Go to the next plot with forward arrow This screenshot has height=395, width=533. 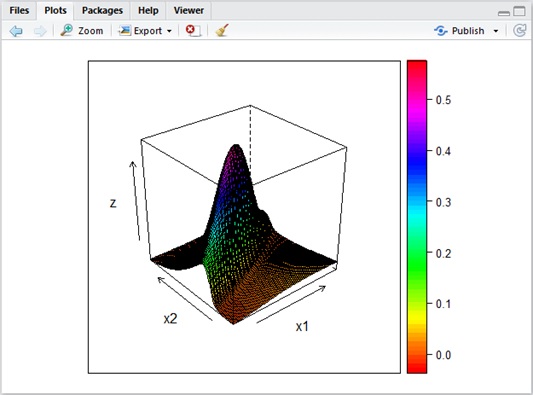pos(40,31)
